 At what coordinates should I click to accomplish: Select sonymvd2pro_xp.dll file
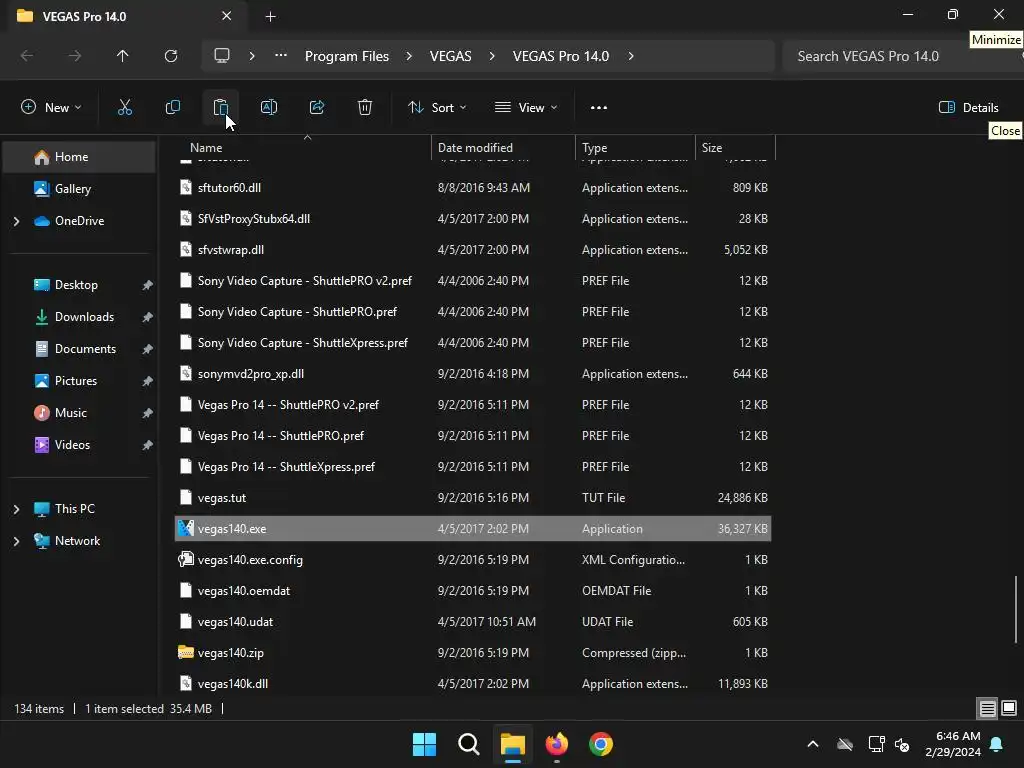(473, 374)
